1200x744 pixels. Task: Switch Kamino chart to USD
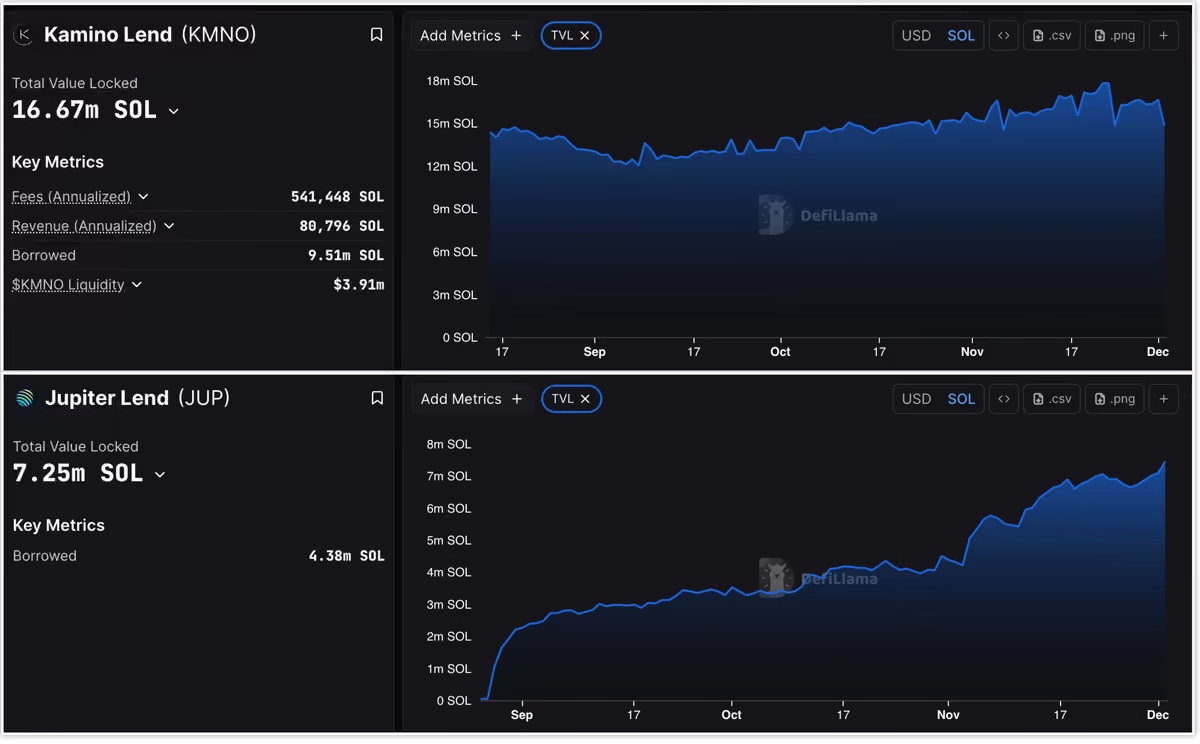coord(916,35)
